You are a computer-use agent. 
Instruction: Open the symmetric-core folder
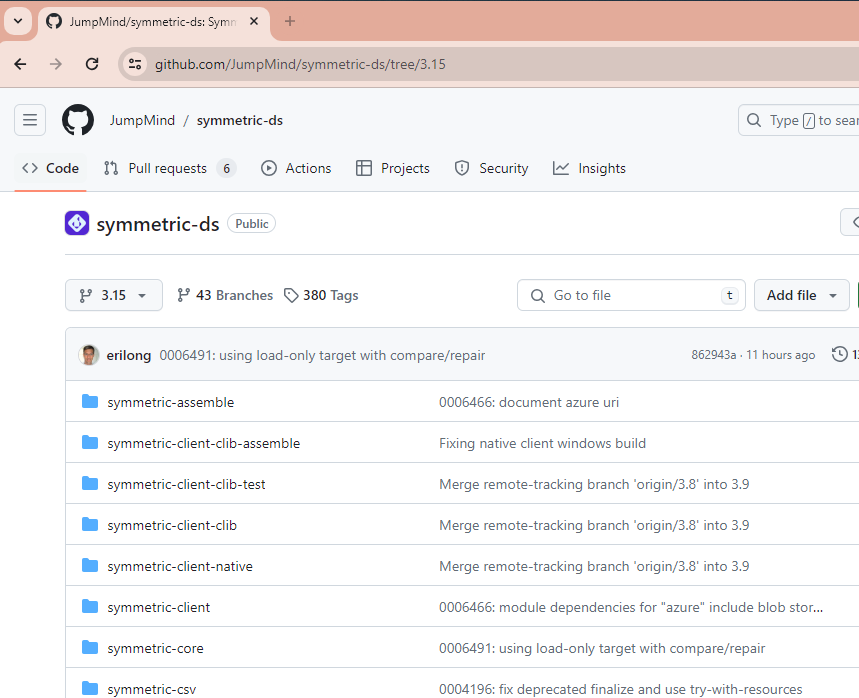click(156, 649)
